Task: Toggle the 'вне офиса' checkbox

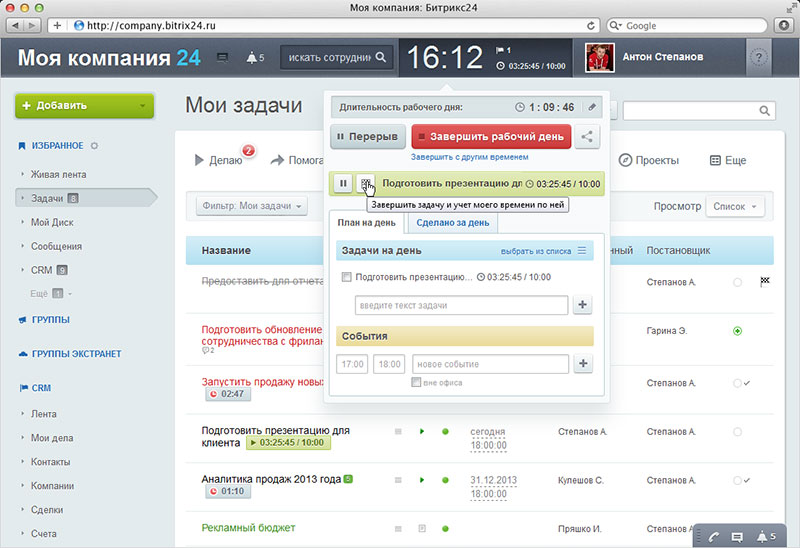Action: click(x=416, y=382)
